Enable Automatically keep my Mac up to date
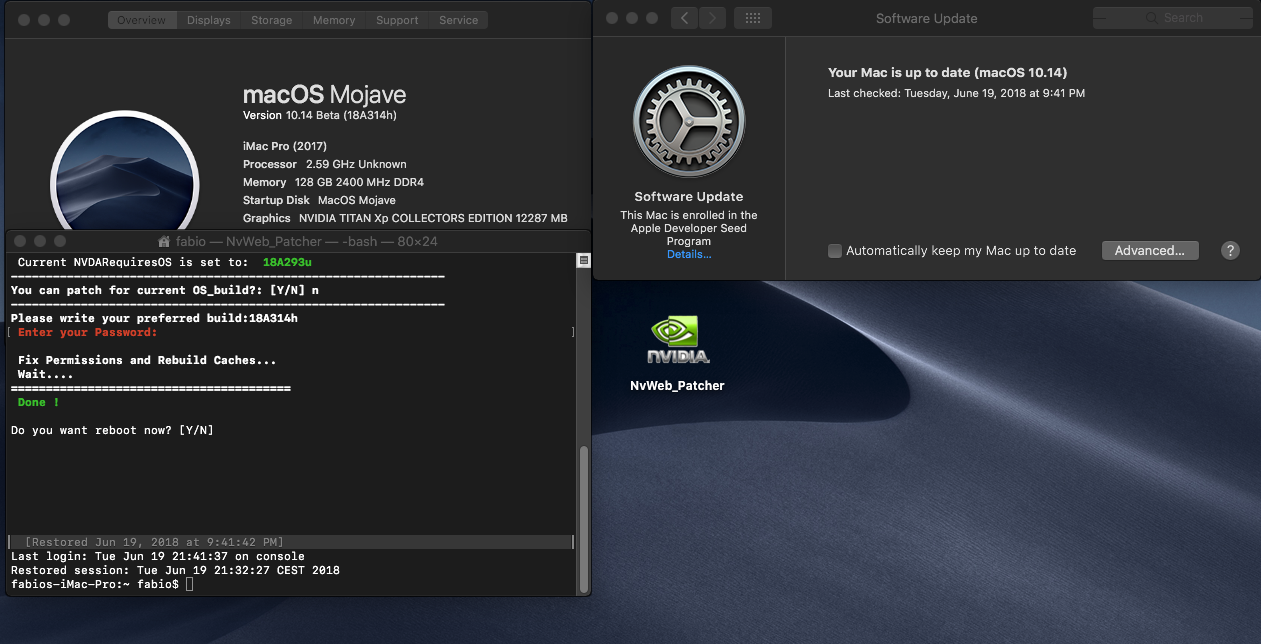The image size is (1261, 644). 835,251
